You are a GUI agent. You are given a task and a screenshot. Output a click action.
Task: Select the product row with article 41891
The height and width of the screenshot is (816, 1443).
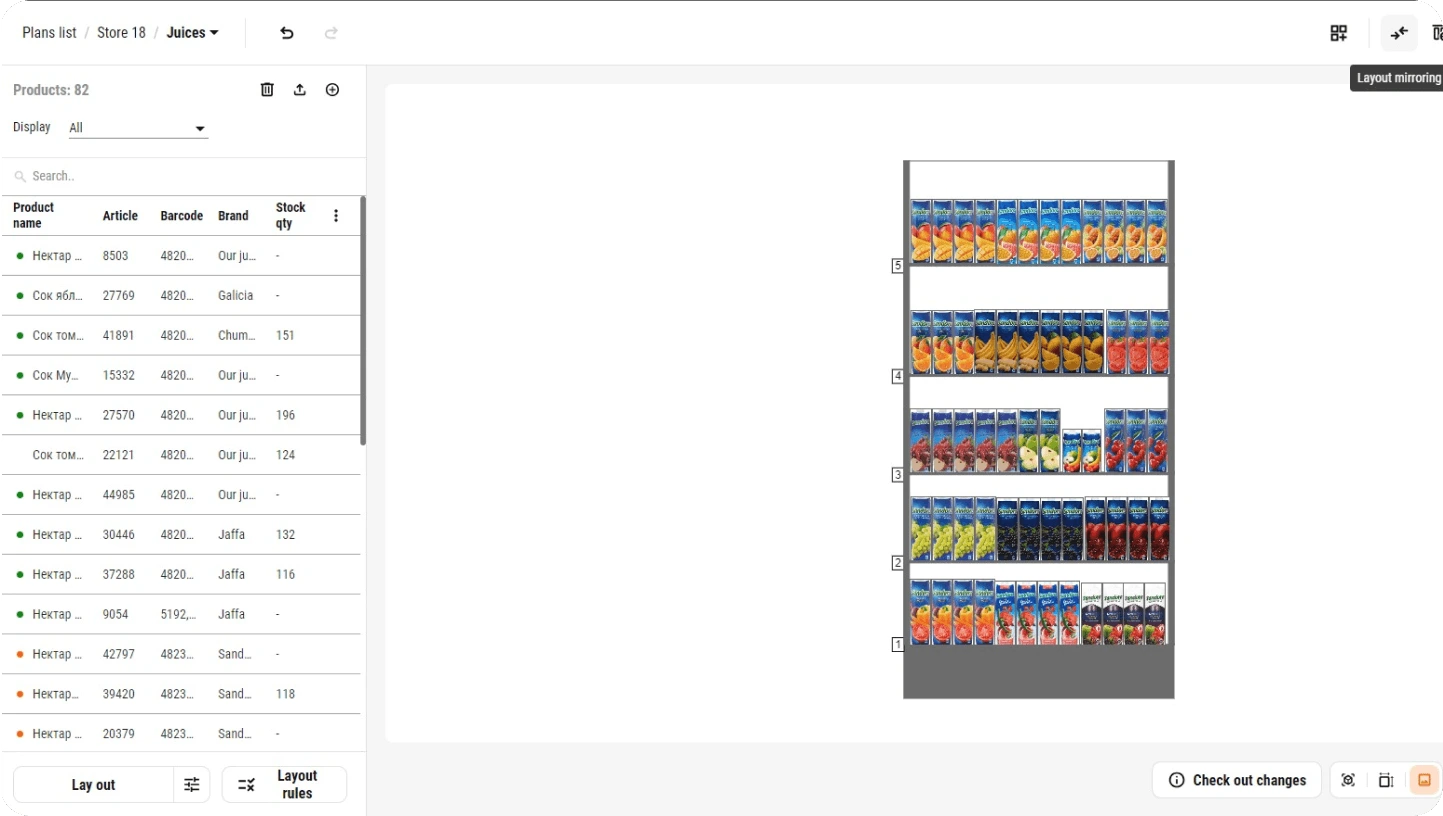point(180,336)
